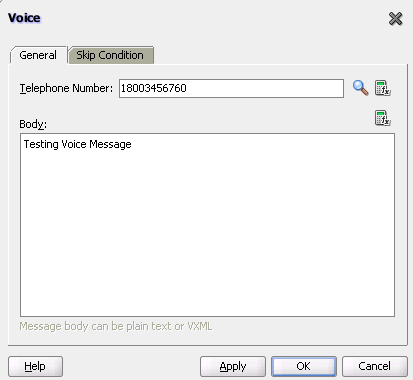The image size is (413, 380).
Task: Open expression builder icon for Telephone Number
Action: [382, 88]
